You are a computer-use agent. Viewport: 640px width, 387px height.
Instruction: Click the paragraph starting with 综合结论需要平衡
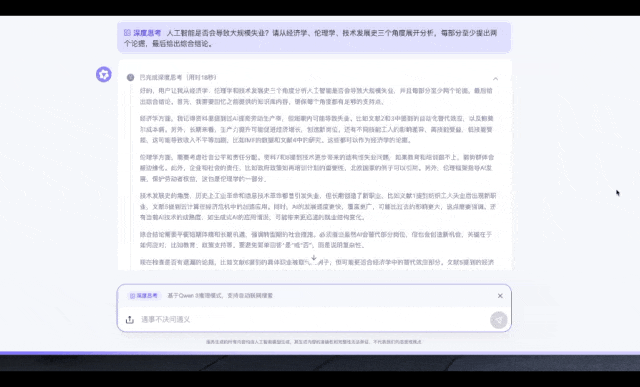point(317,240)
